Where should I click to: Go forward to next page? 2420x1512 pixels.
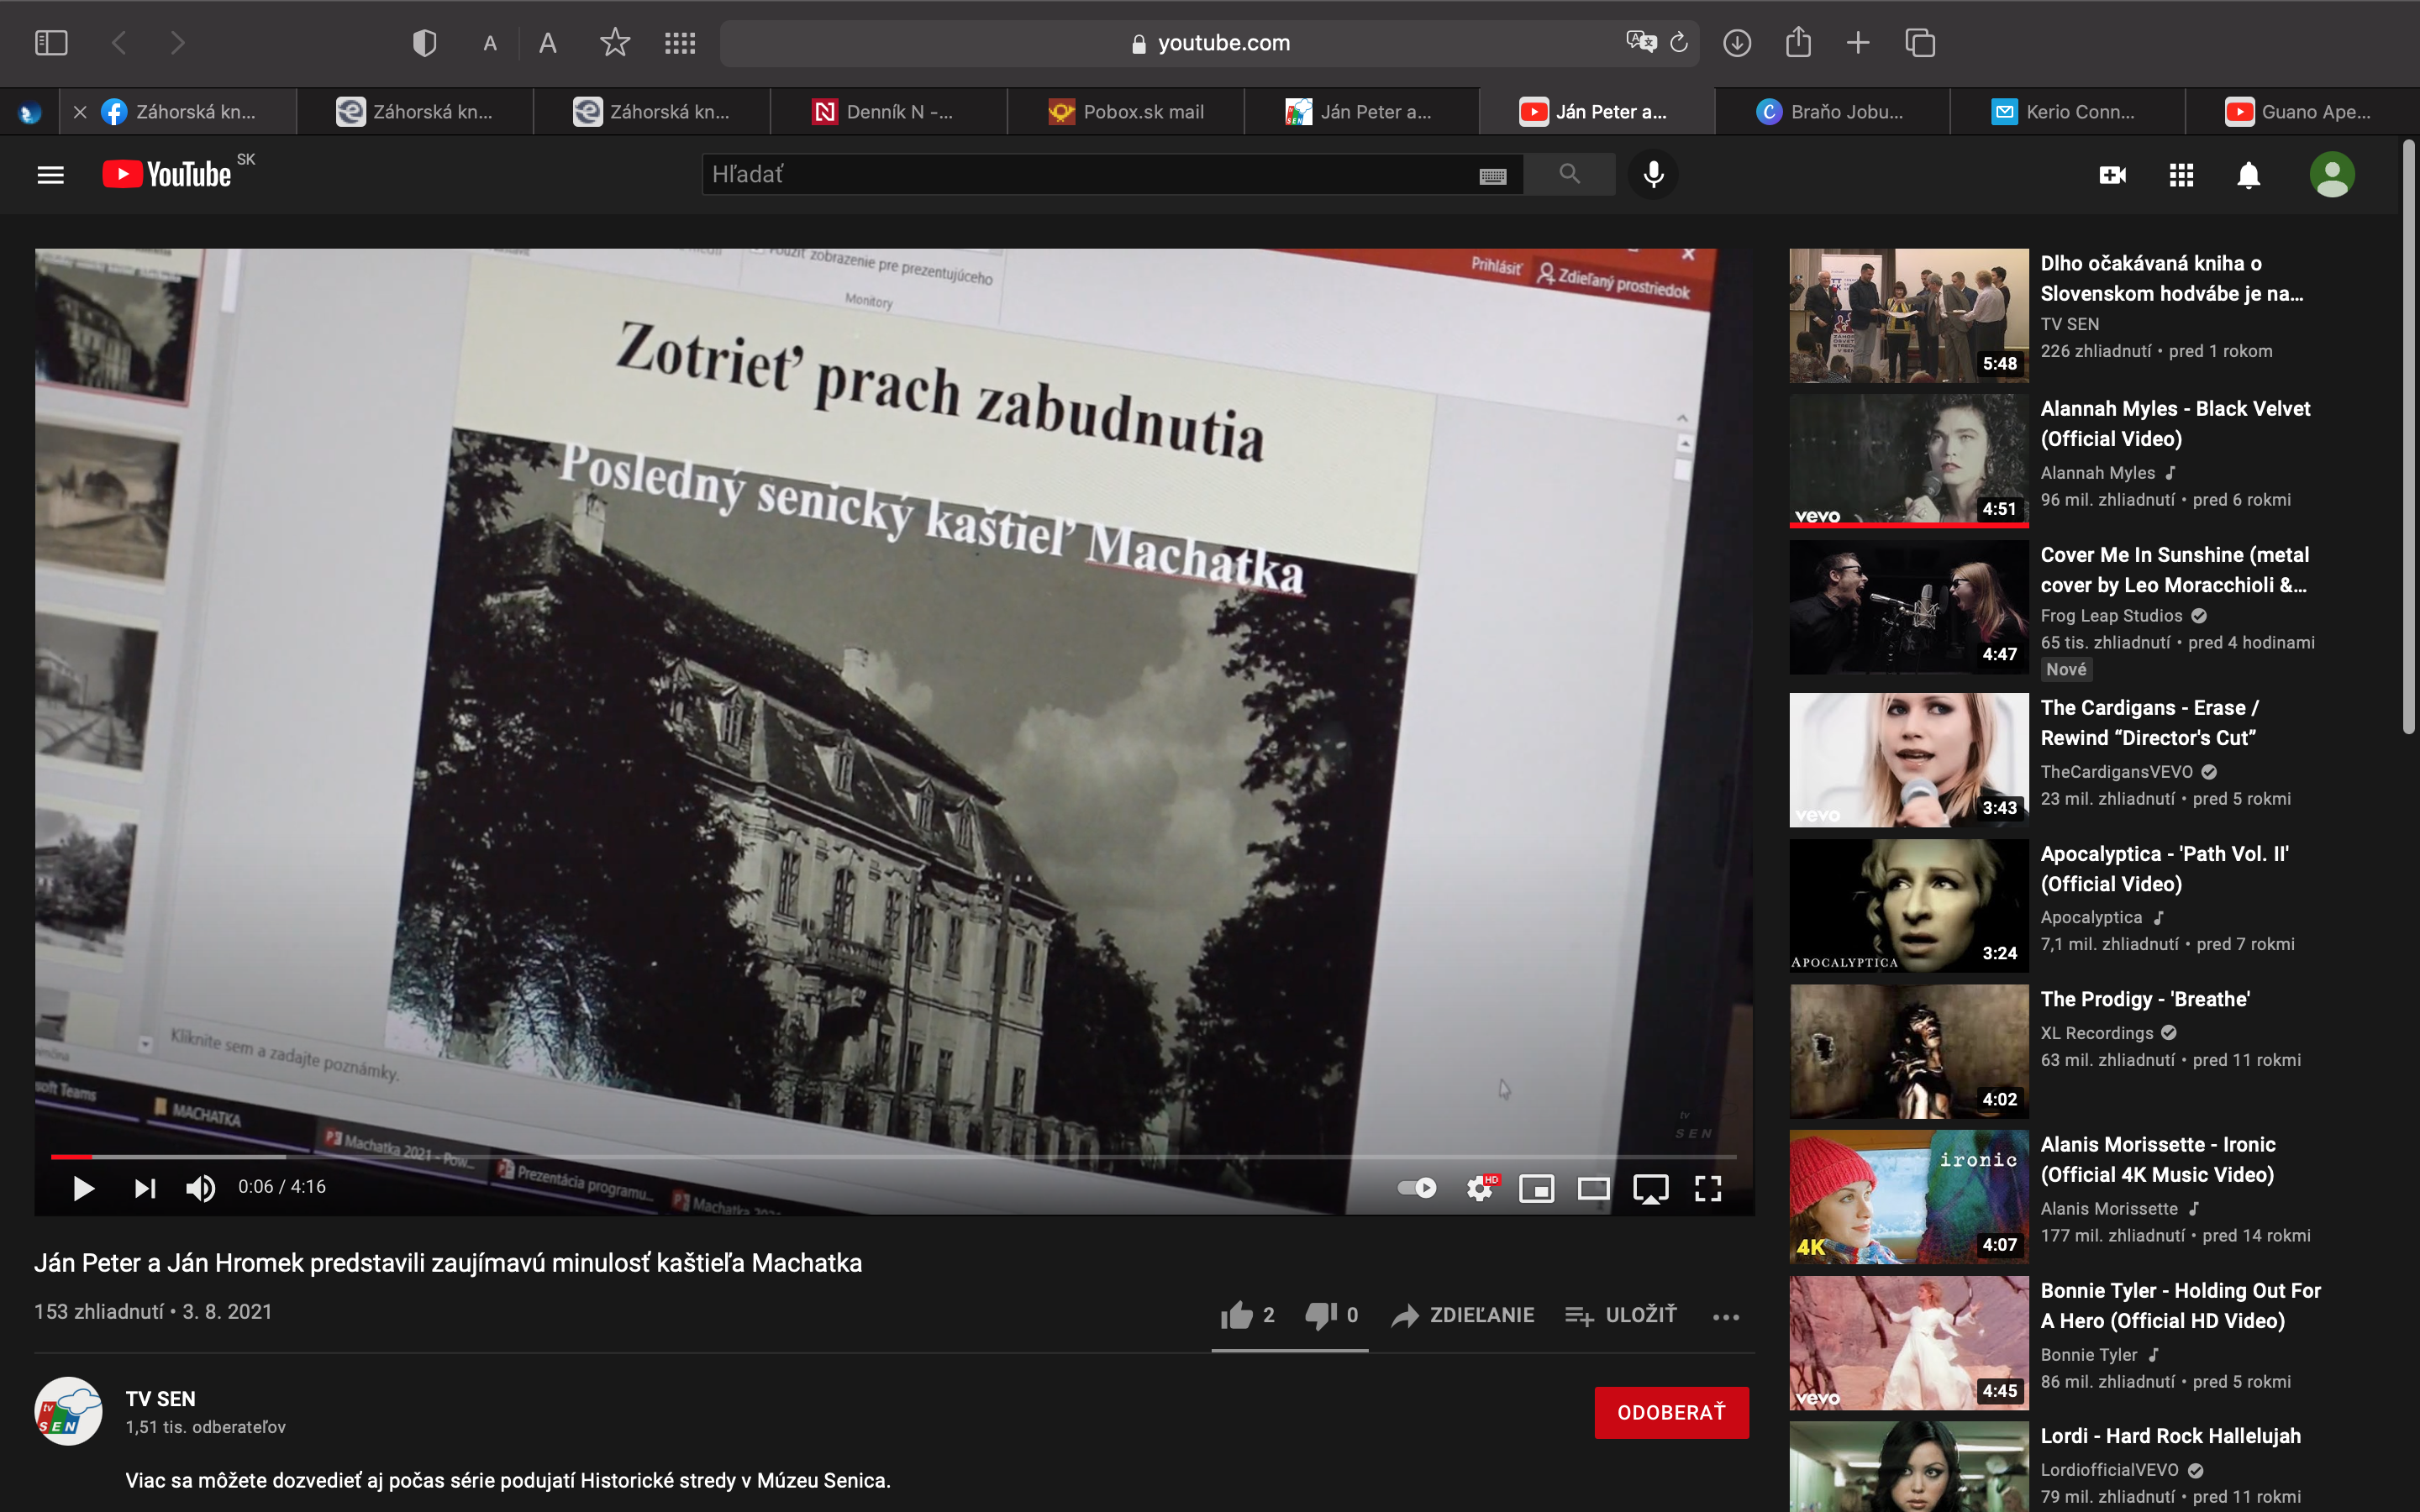pyautogui.click(x=178, y=43)
